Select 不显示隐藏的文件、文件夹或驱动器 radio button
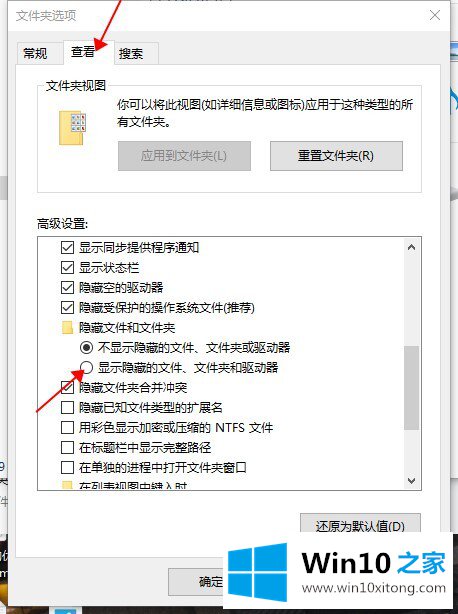Viewport: 458px width, 614px height. 86,347
